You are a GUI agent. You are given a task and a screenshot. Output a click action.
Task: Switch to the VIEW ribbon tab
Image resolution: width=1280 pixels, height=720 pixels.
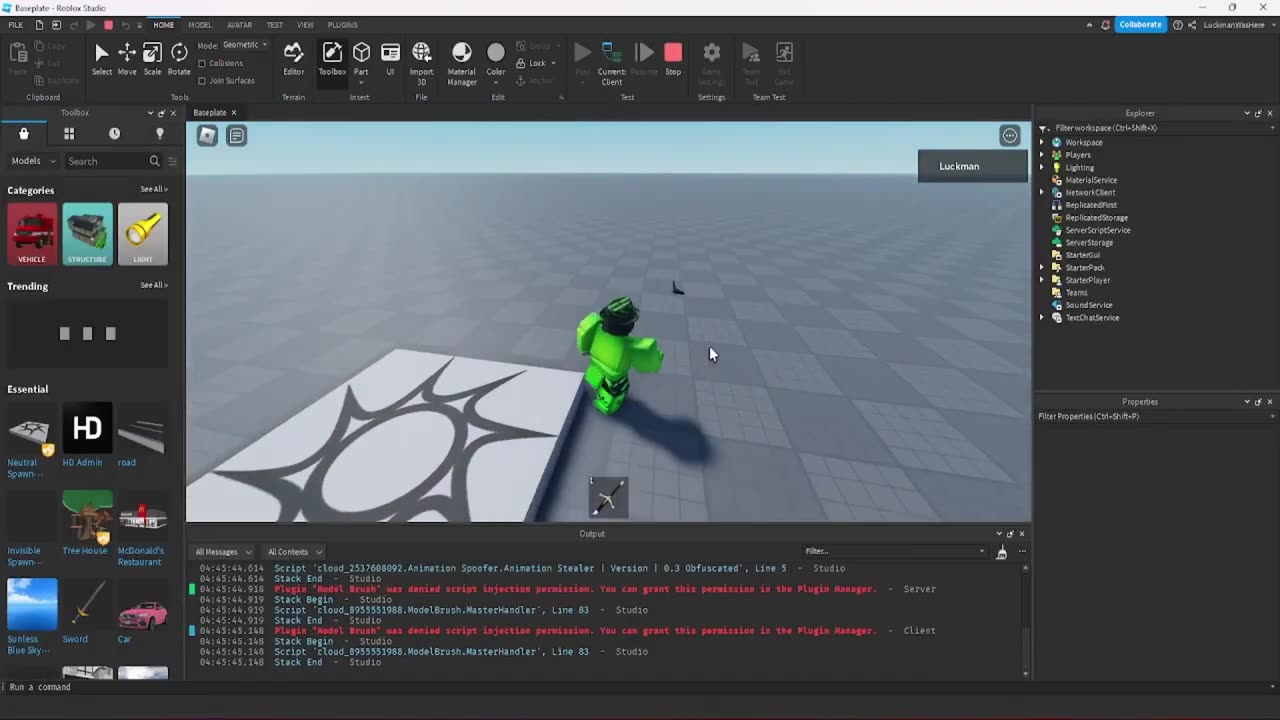(x=305, y=25)
